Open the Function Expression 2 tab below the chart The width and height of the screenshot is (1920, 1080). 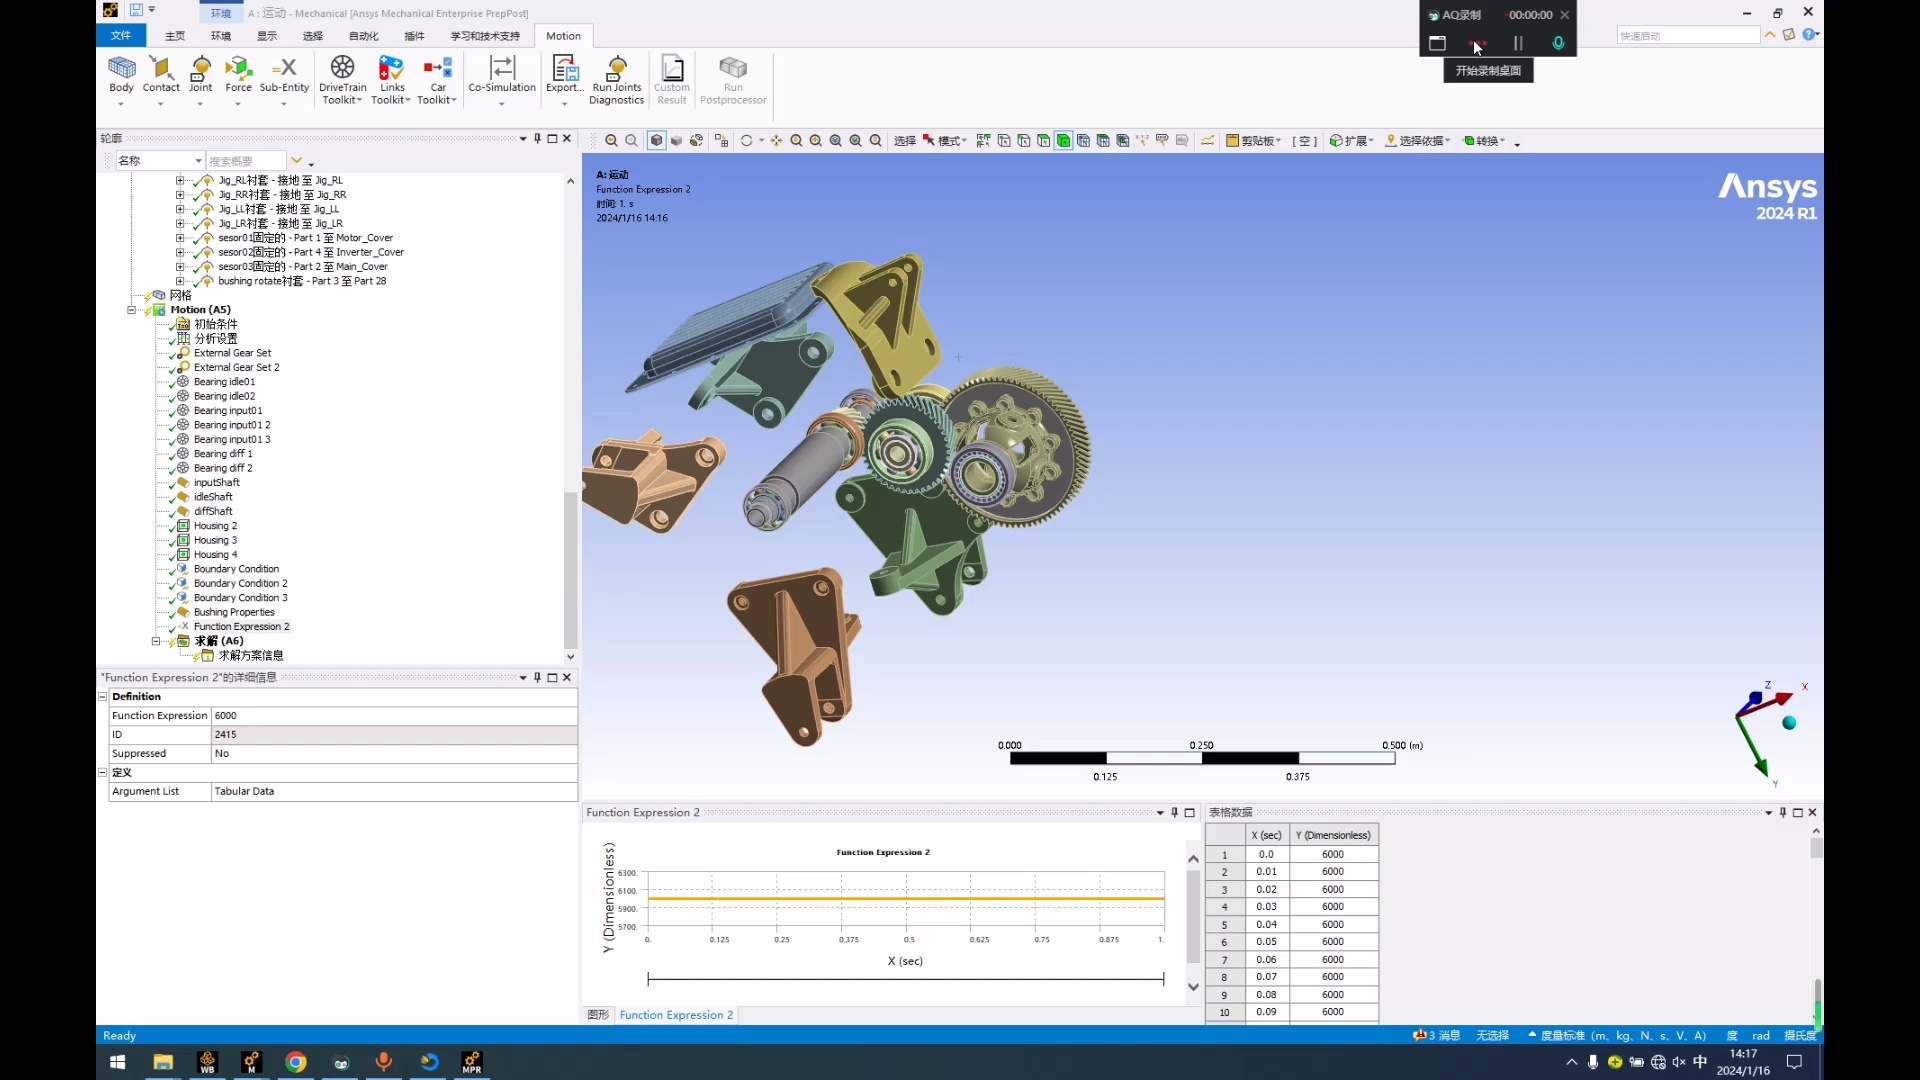676,1014
